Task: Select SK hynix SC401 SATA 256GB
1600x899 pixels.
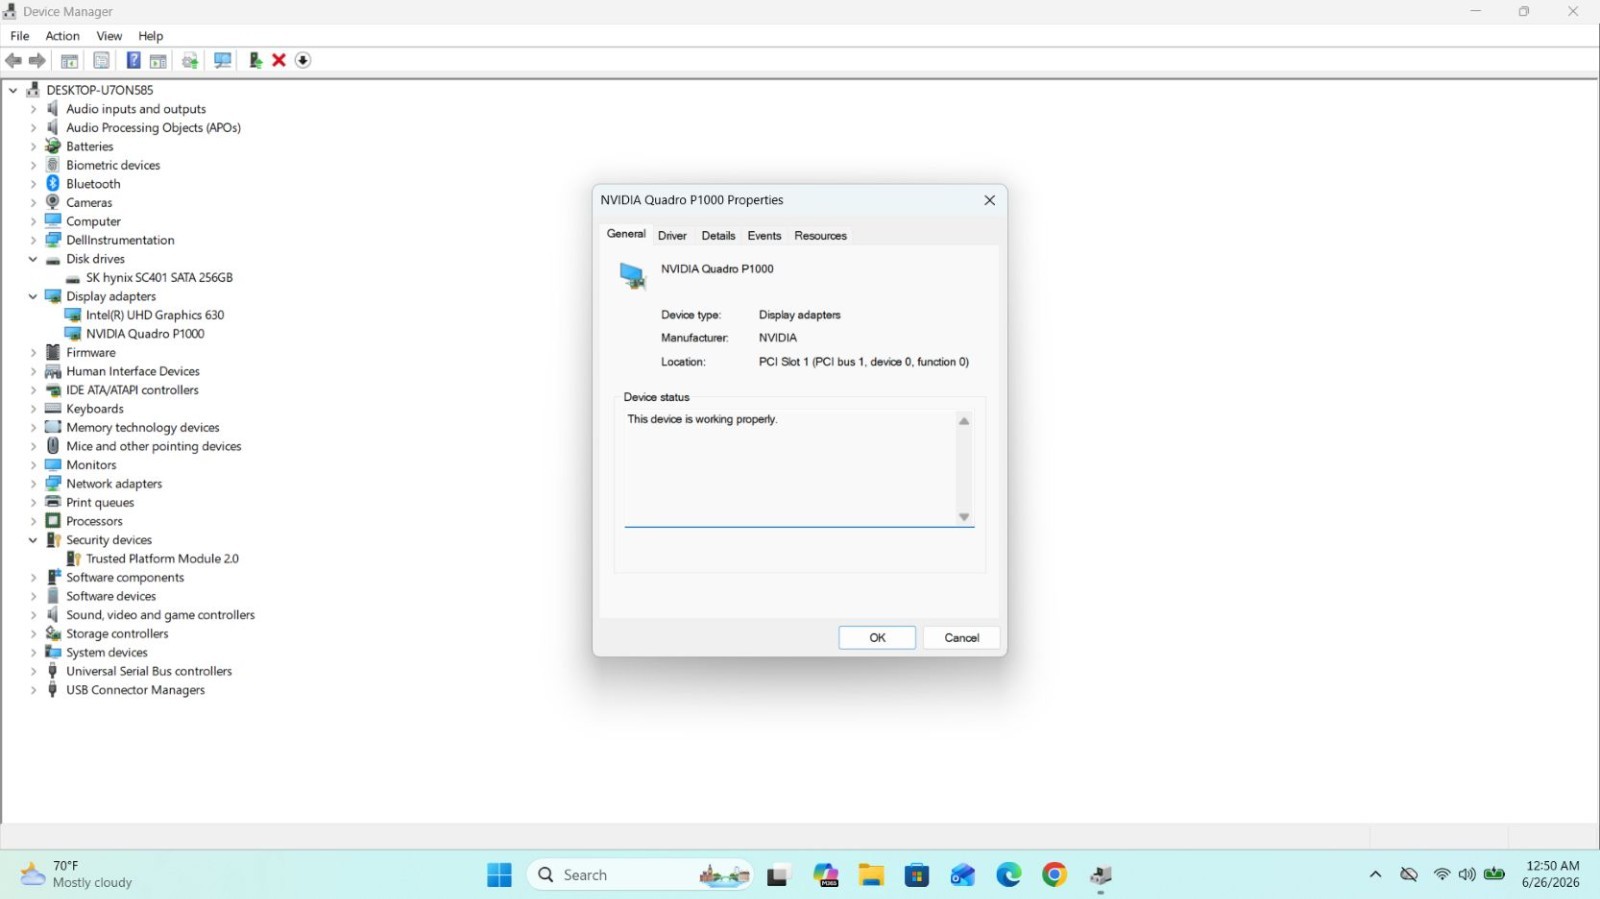Action: tap(159, 278)
